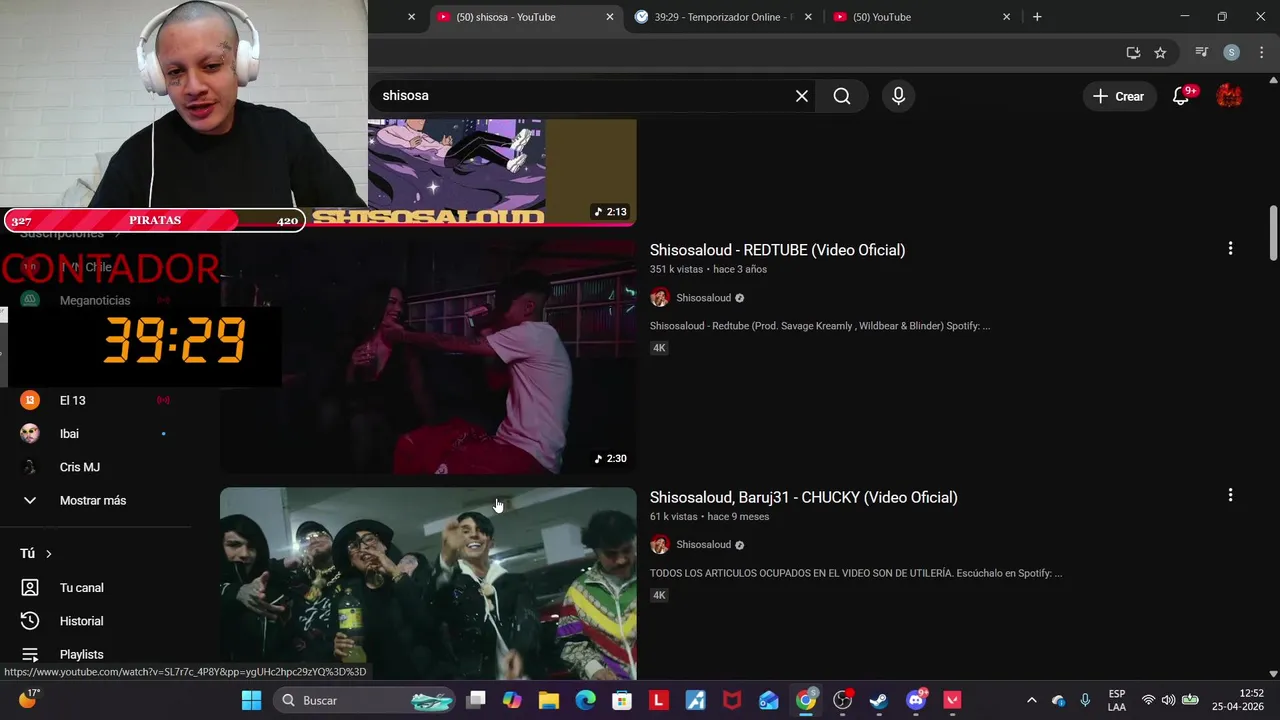Open Shisosaloud - REDTUBE (Video Oficial) title
The height and width of the screenshot is (720, 1280).
(777, 250)
